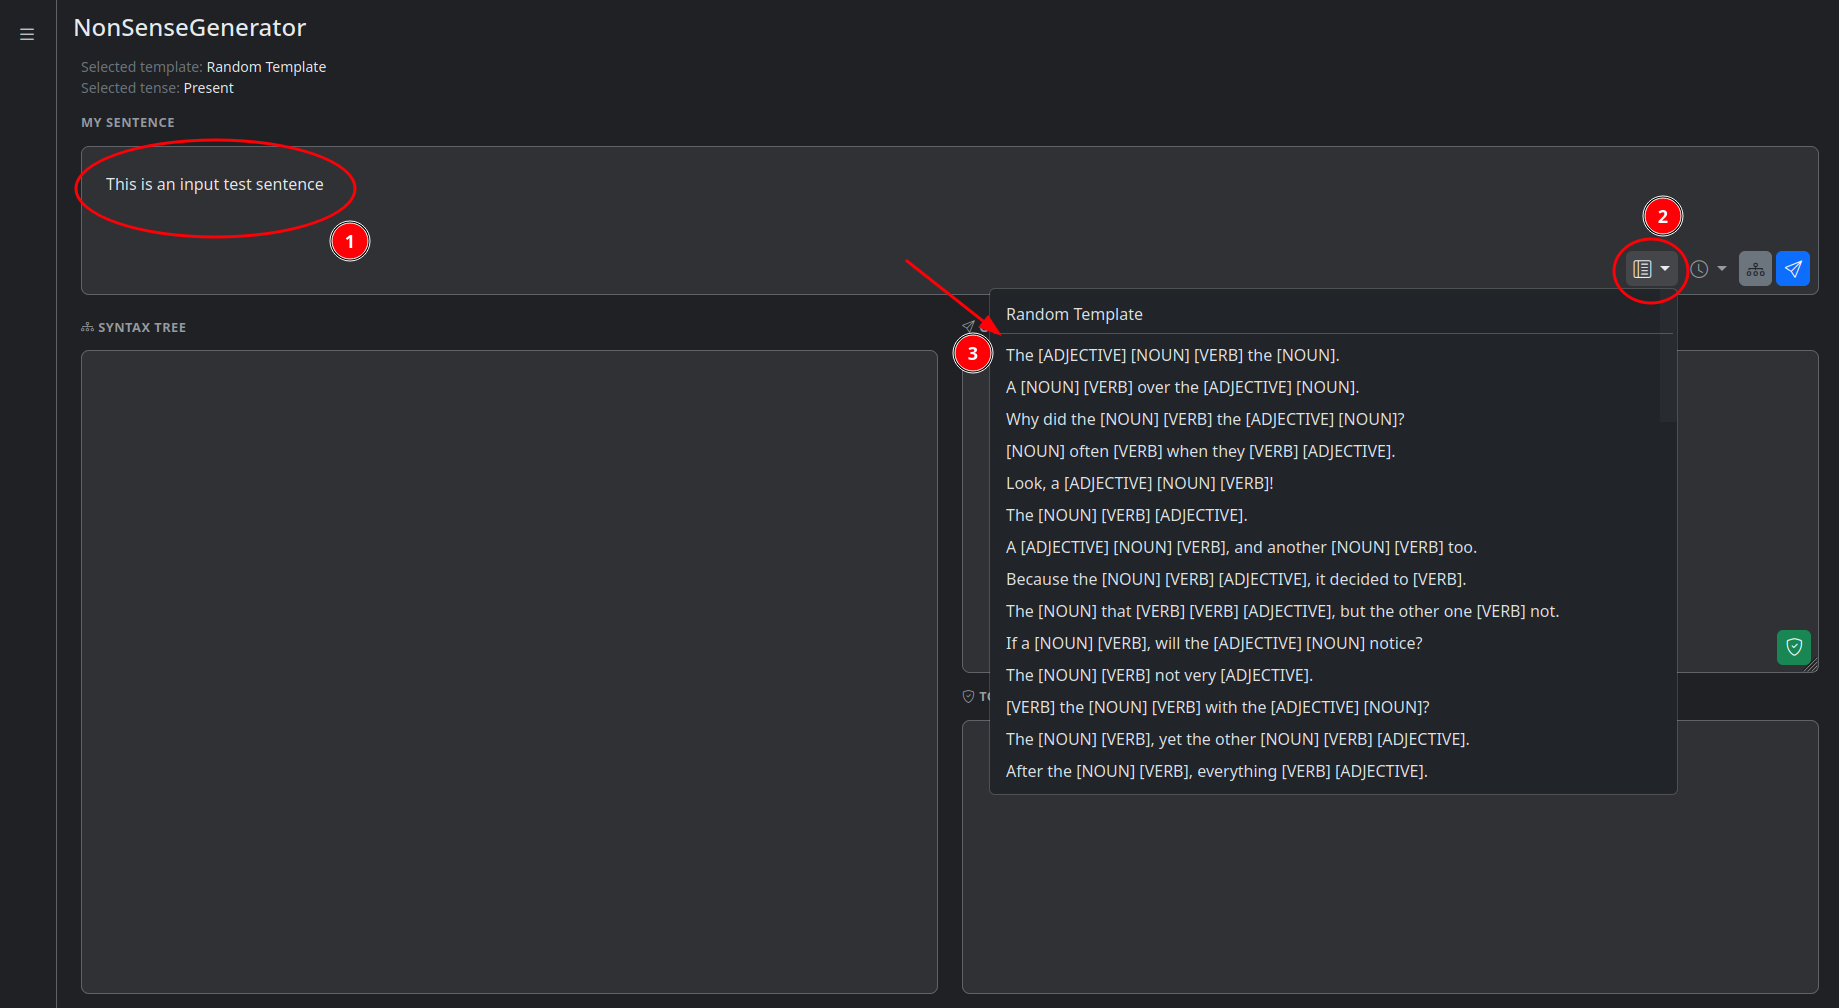Select '[NOUN] often [VERB] when they' template
This screenshot has height=1008, width=1839.
tap(1200, 451)
